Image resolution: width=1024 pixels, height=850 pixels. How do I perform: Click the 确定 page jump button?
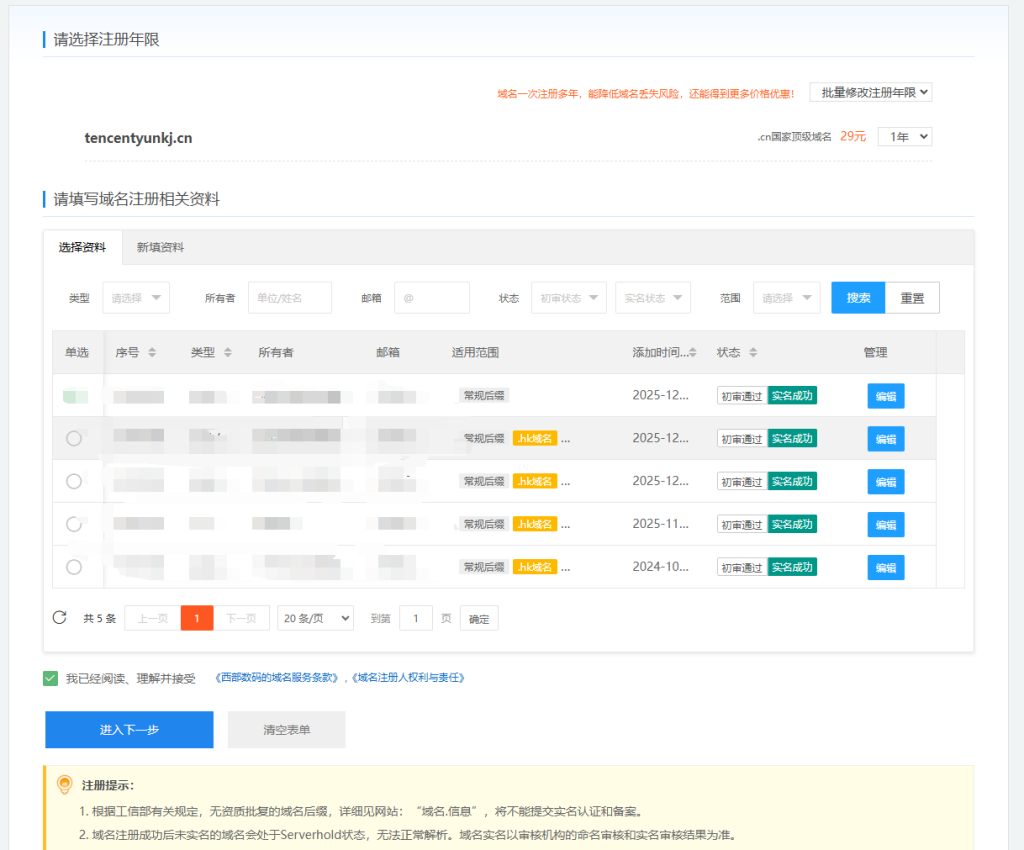click(x=479, y=618)
